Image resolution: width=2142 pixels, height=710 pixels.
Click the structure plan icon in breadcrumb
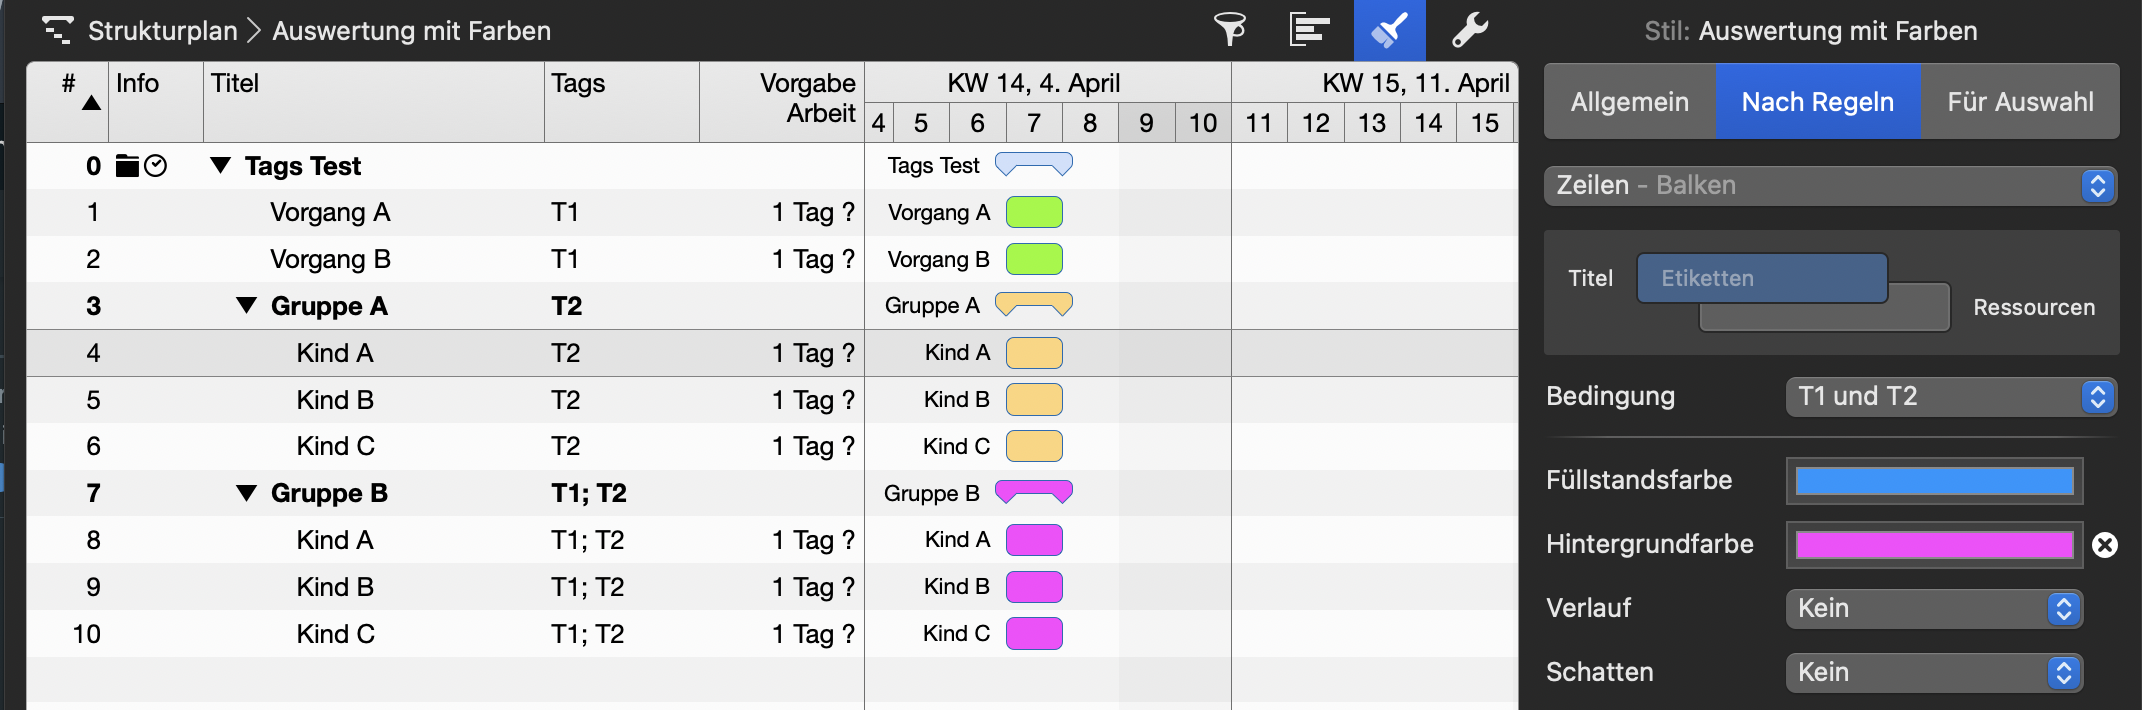click(57, 30)
